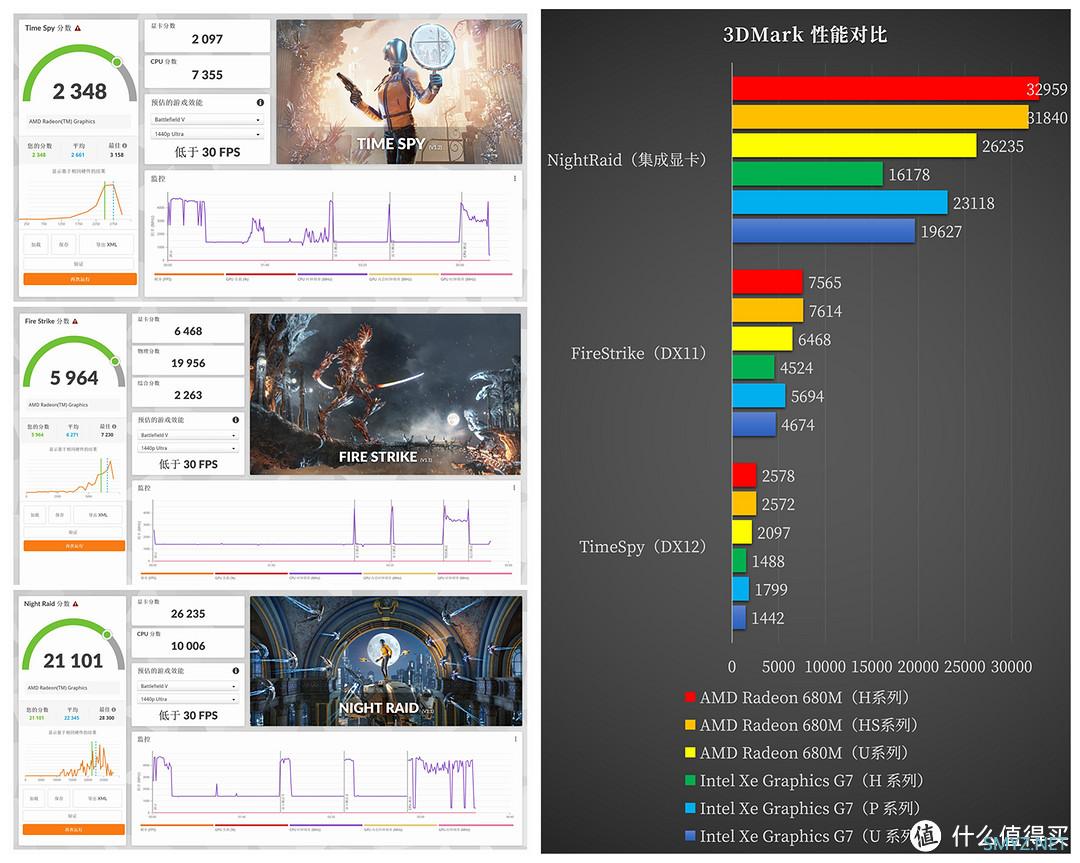Viewport: 1080px width, 863px height.
Task: Click the Fire Strike score gauge showing 5 964
Action: click(74, 364)
